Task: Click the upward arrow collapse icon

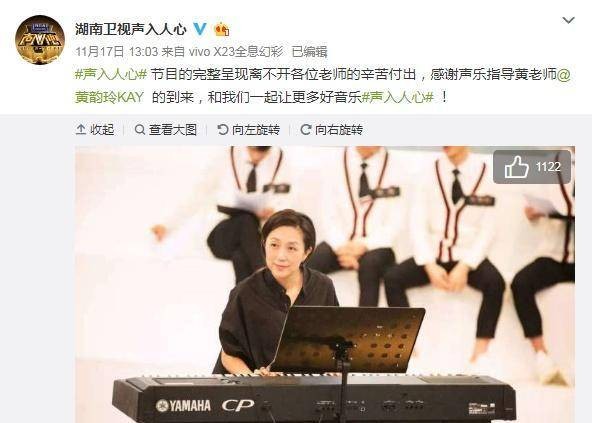Action: click(81, 130)
